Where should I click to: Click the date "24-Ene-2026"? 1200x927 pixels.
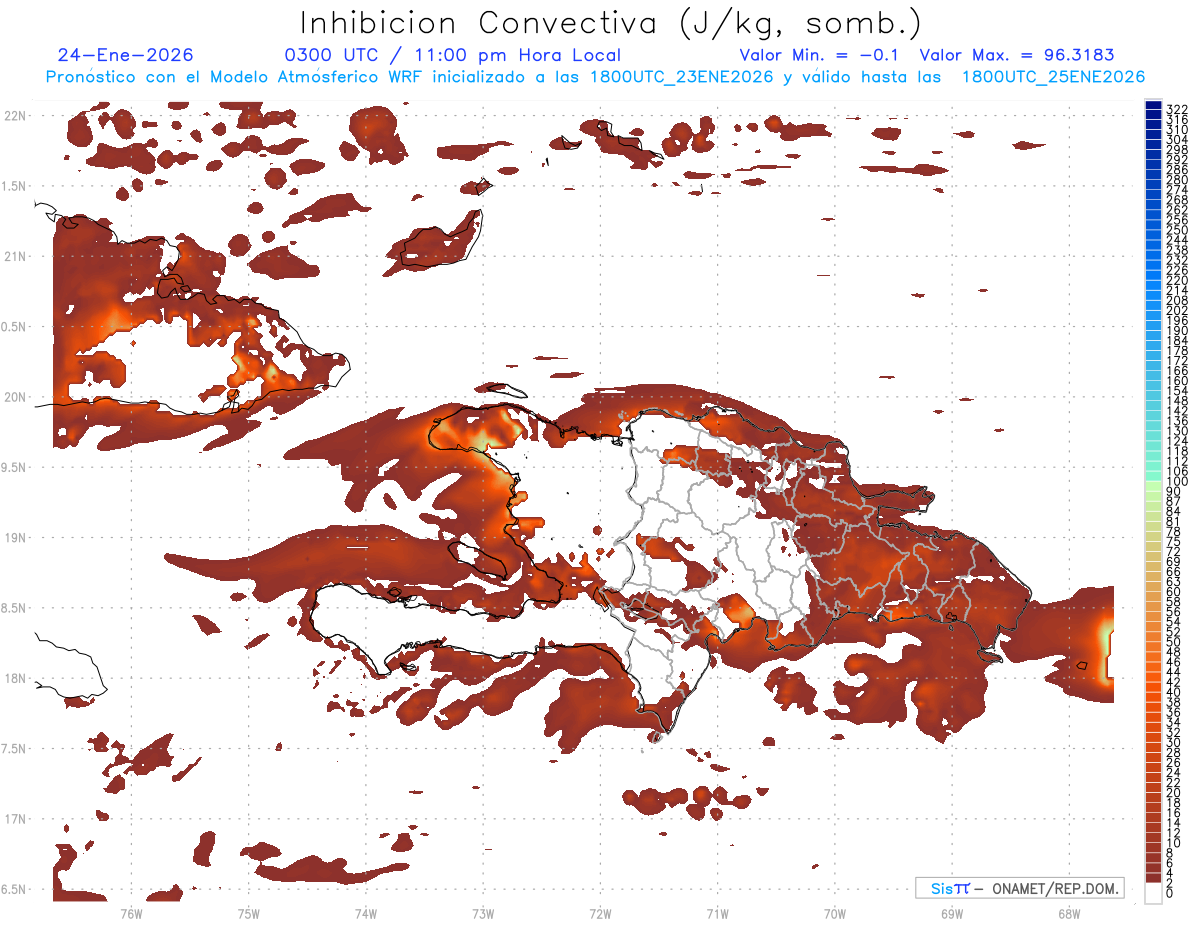click(x=125, y=55)
